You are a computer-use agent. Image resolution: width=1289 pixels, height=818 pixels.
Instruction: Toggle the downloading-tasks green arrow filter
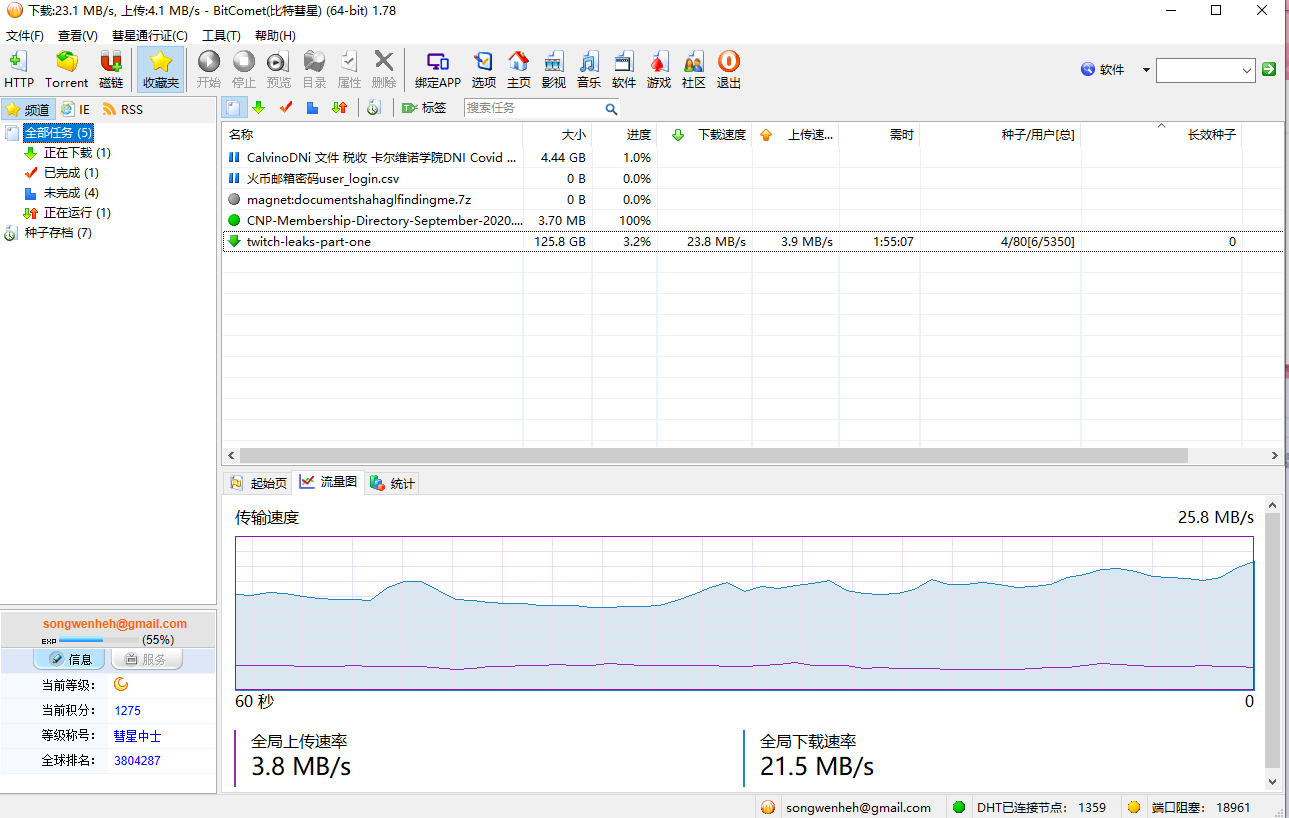point(259,108)
